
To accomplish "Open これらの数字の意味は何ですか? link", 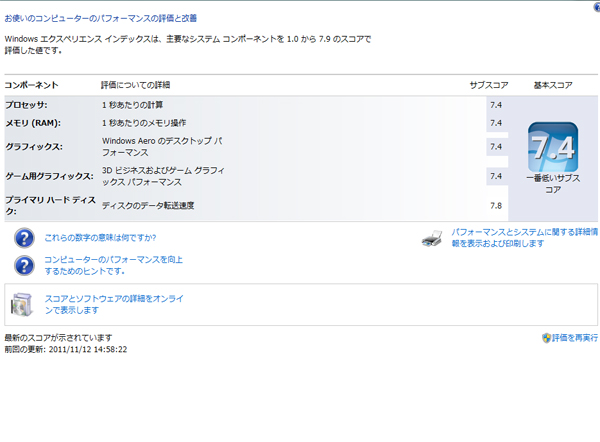I will pyautogui.click(x=100, y=238).
